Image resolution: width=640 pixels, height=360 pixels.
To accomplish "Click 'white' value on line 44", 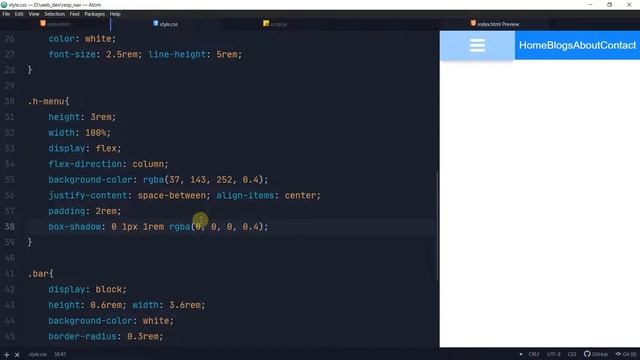I will pyautogui.click(x=156, y=321).
